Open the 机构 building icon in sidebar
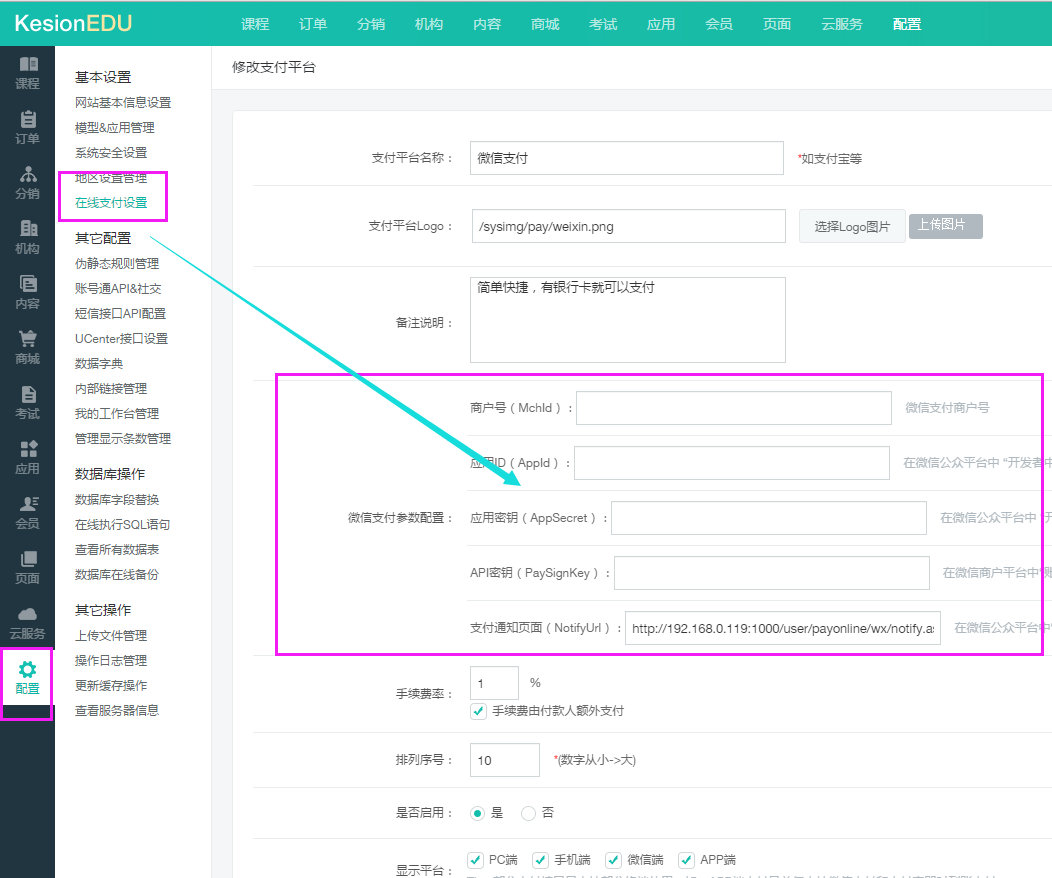This screenshot has height=878, width=1052. click(x=27, y=230)
